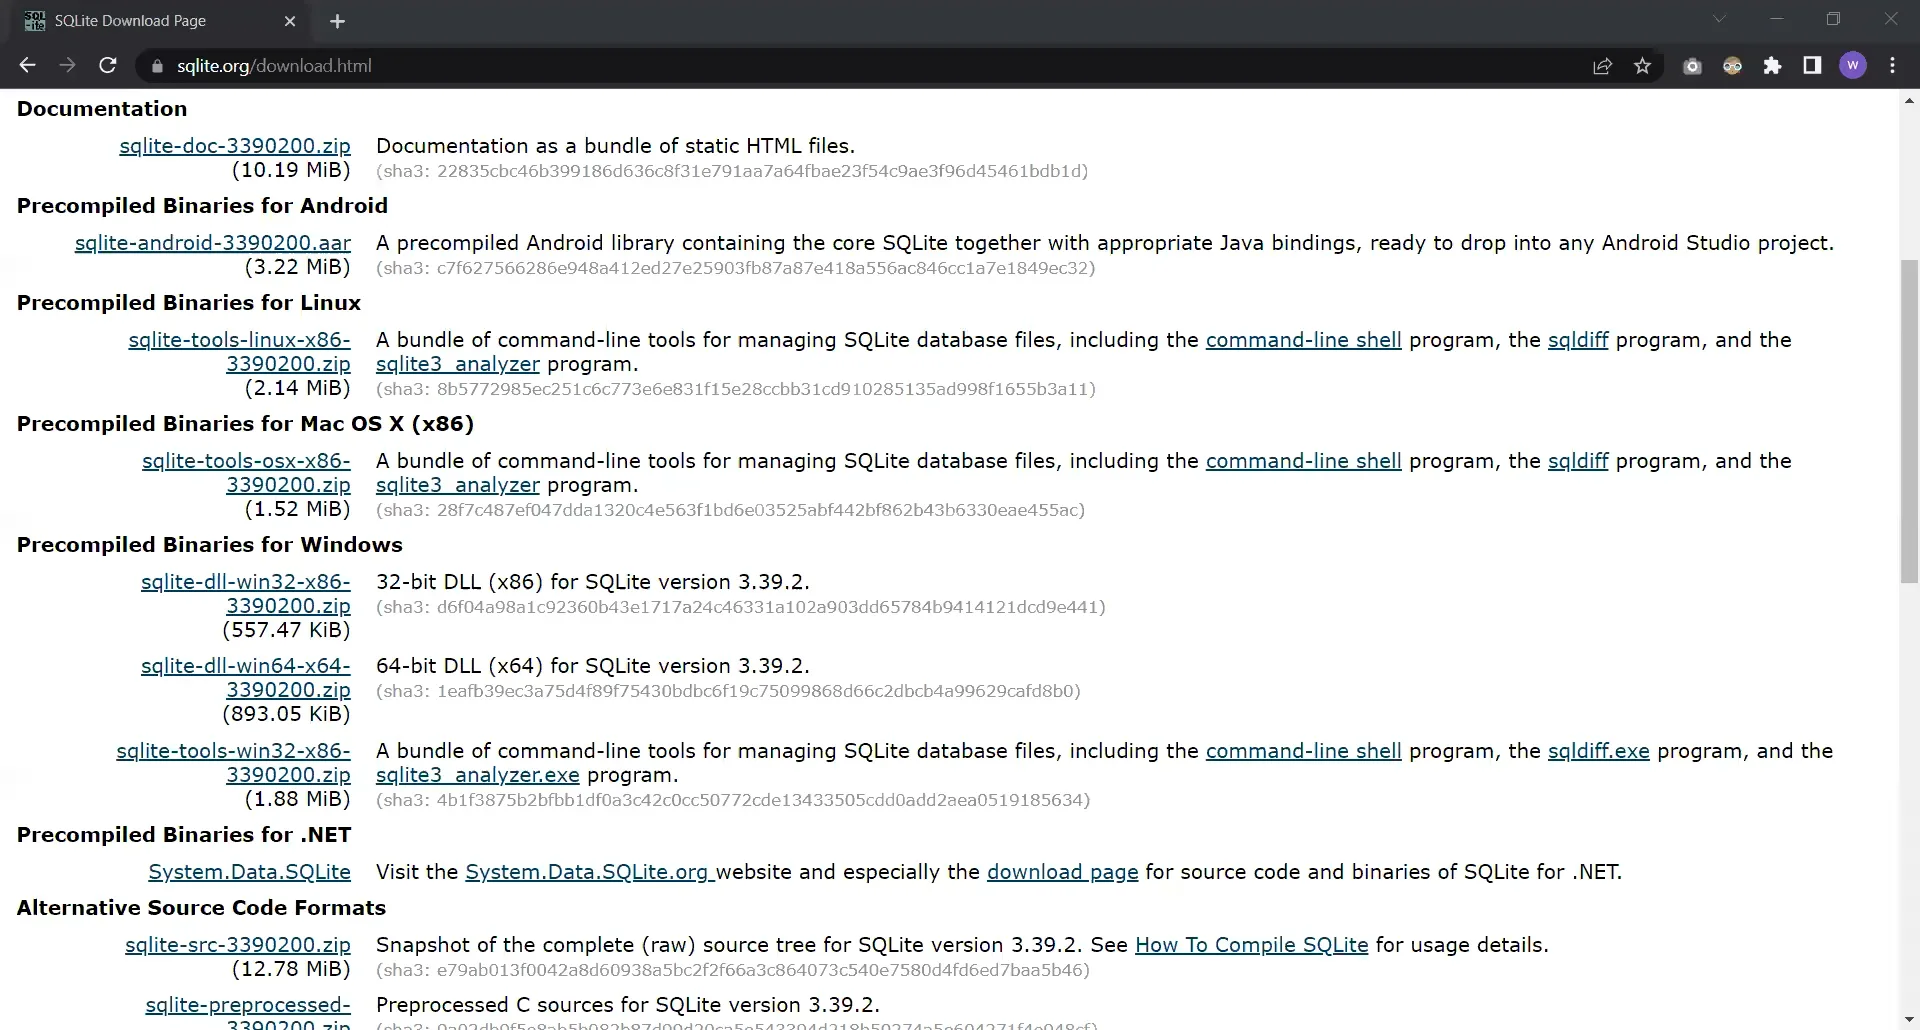Open a new tab with the plus icon
Viewport: 1920px width, 1030px height.
tap(339, 21)
